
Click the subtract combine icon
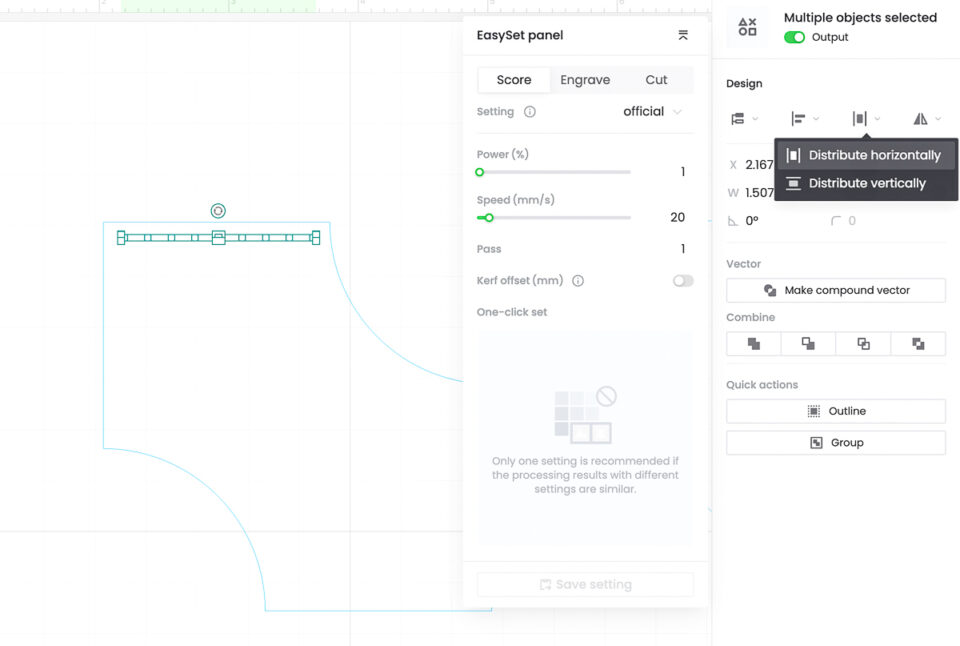click(808, 344)
